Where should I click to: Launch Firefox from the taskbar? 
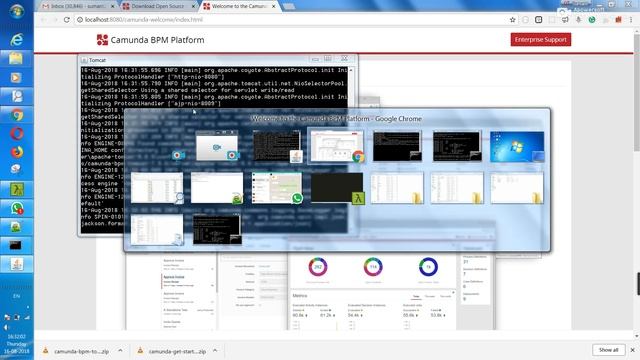pos(16,152)
